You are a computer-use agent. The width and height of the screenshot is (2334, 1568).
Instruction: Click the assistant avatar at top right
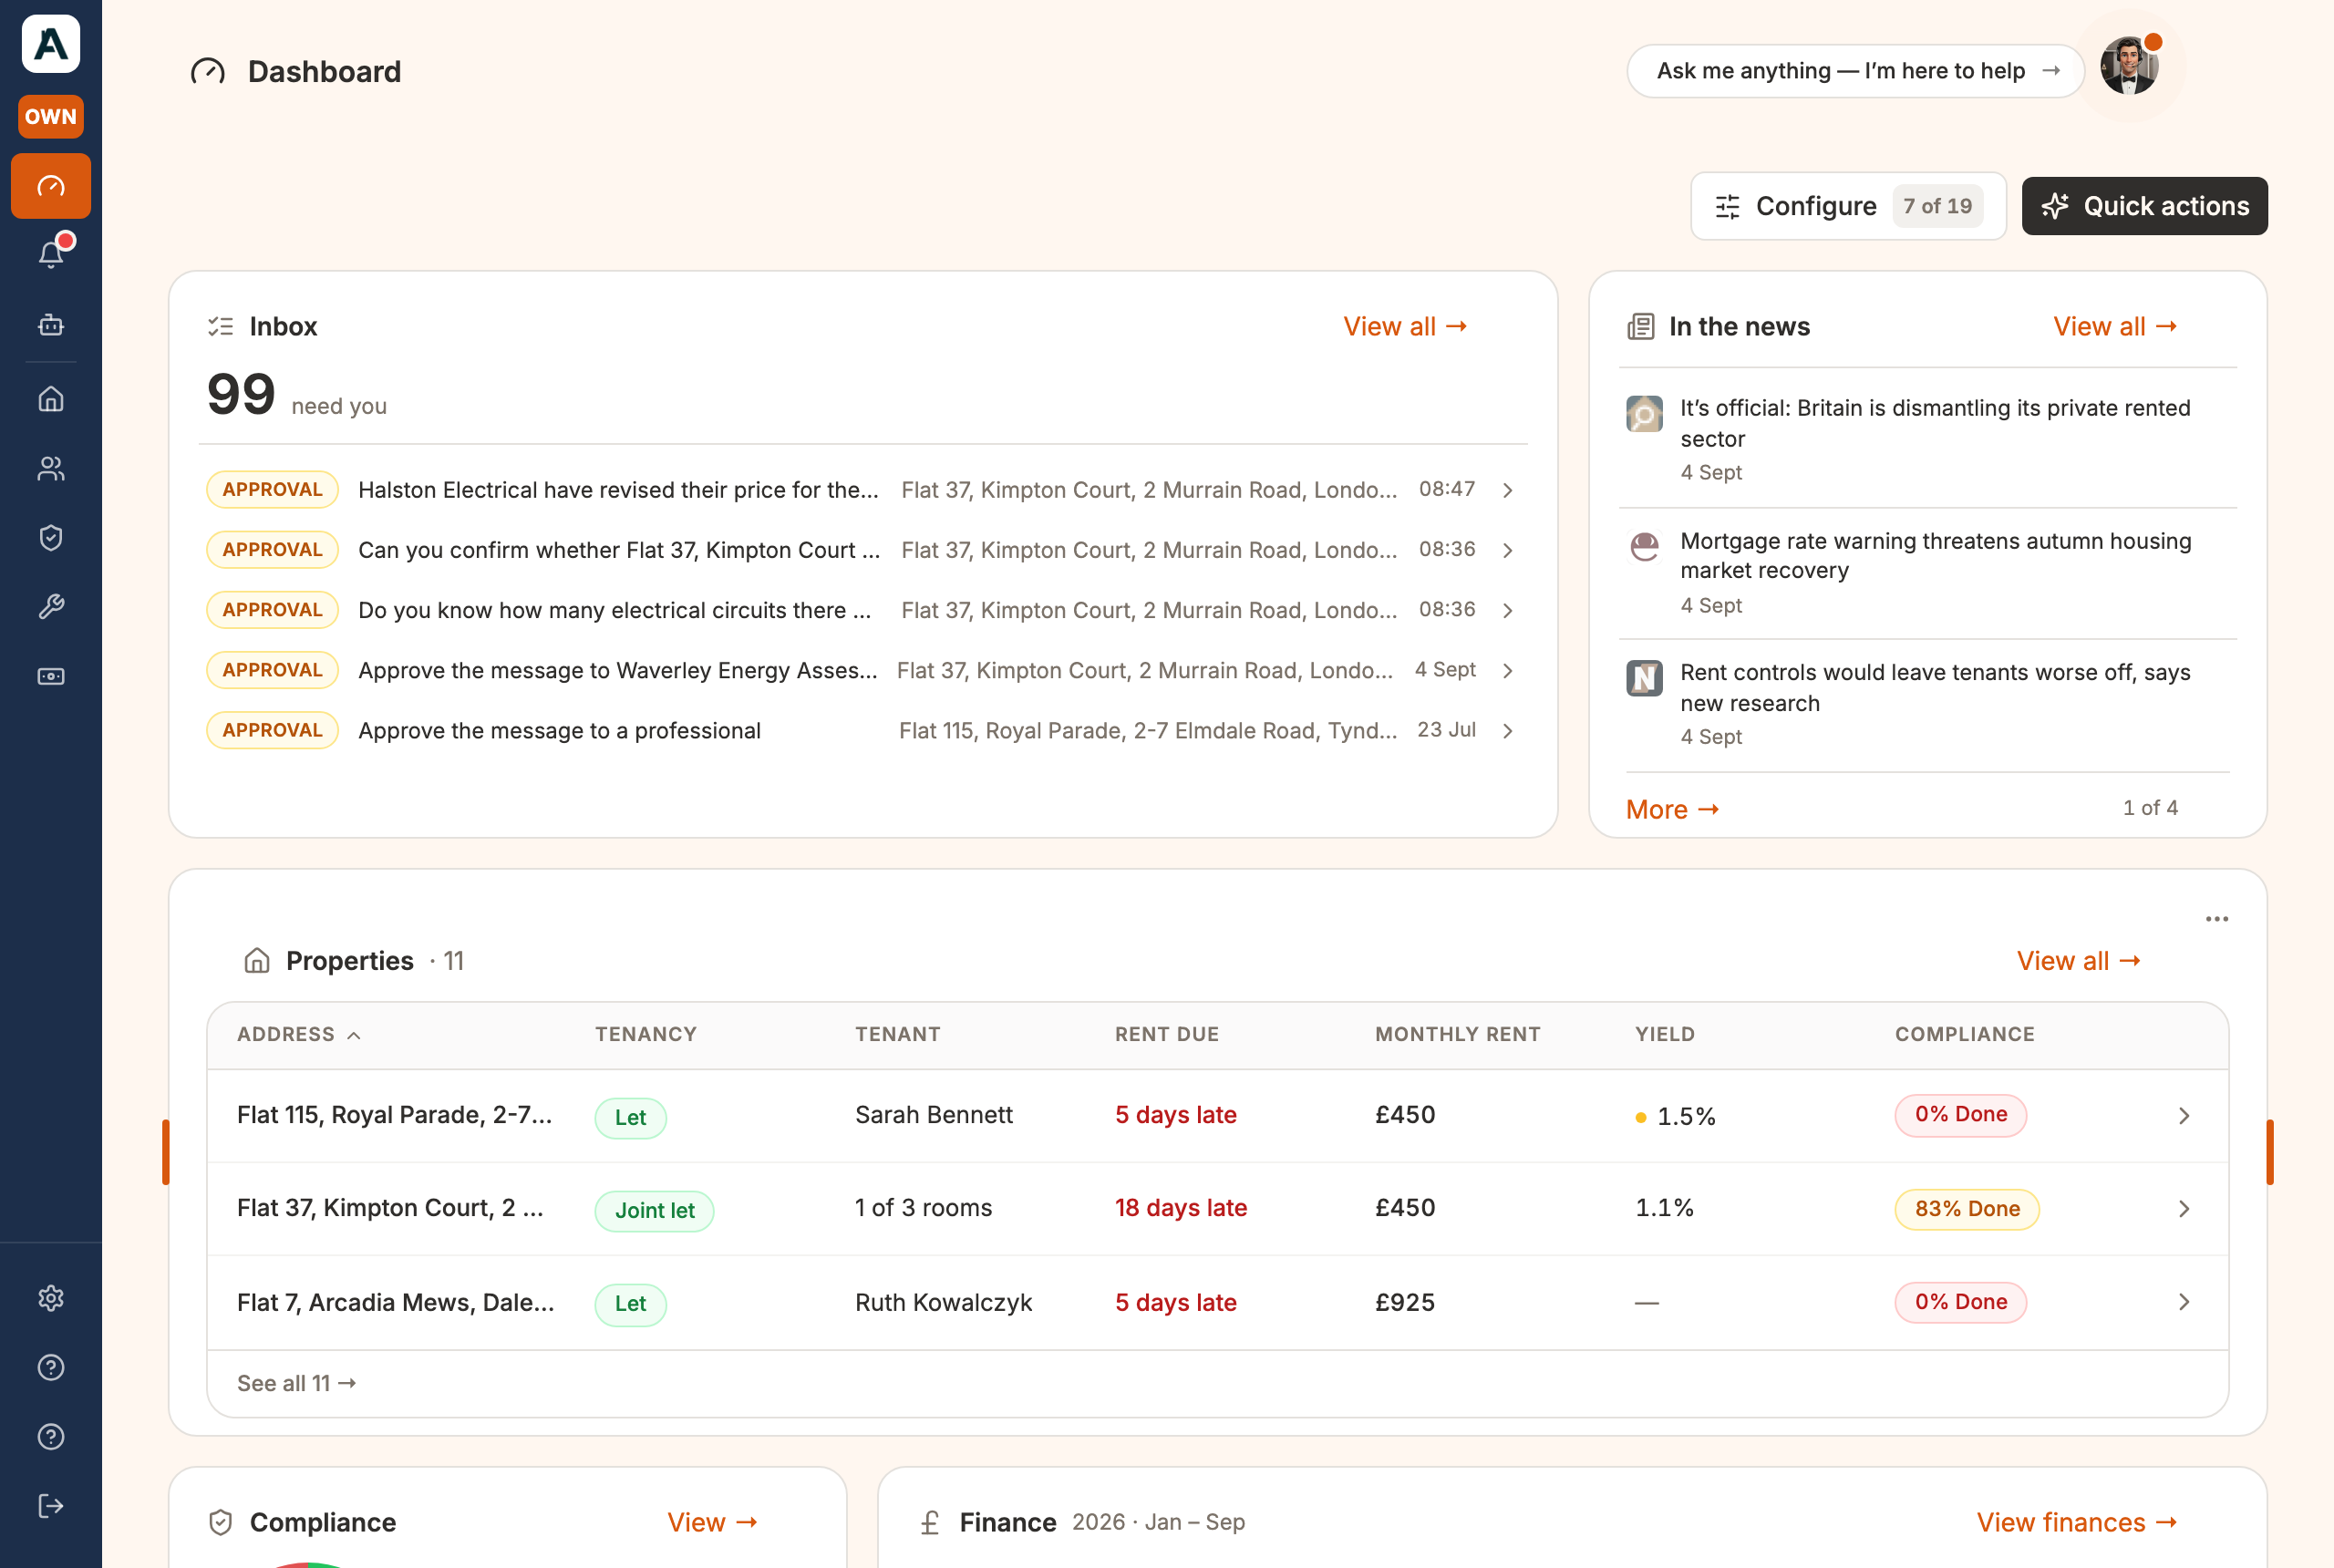(2130, 66)
